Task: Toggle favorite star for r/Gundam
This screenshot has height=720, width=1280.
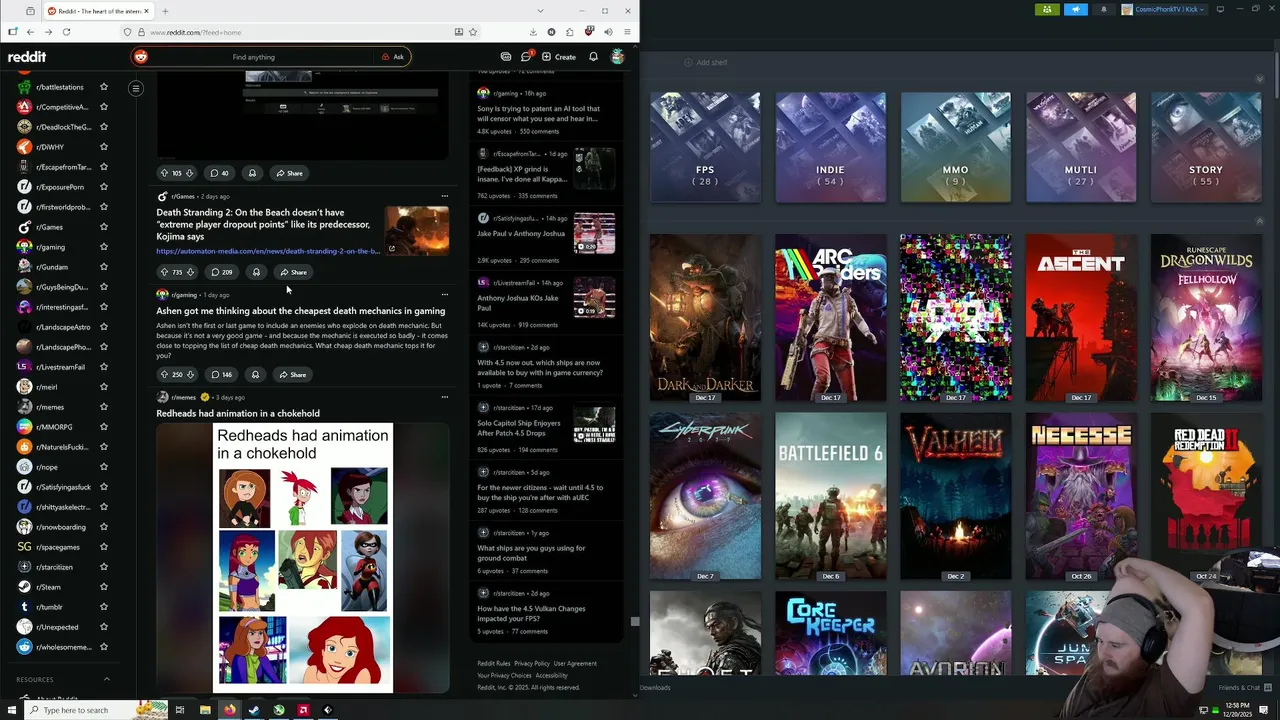Action: (103, 267)
